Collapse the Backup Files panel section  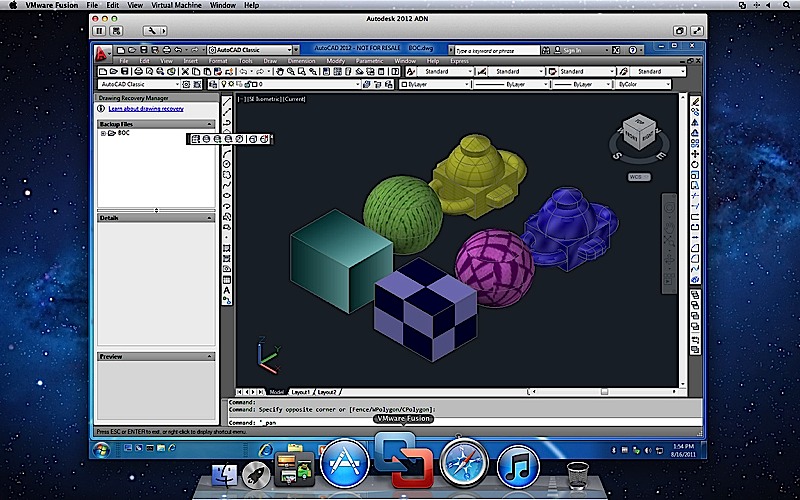pyautogui.click(x=209, y=124)
